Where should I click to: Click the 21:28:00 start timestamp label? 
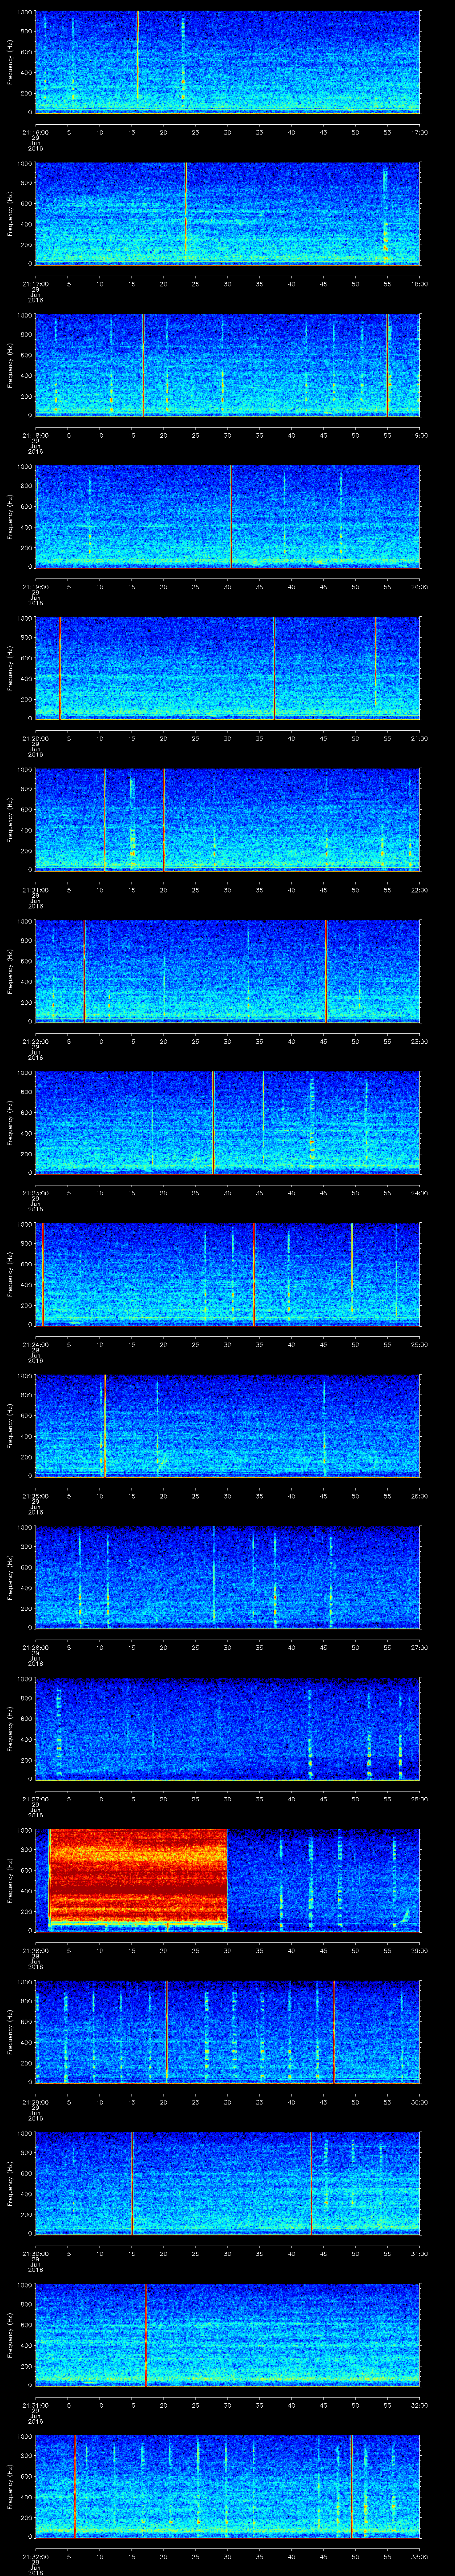coord(35,1950)
